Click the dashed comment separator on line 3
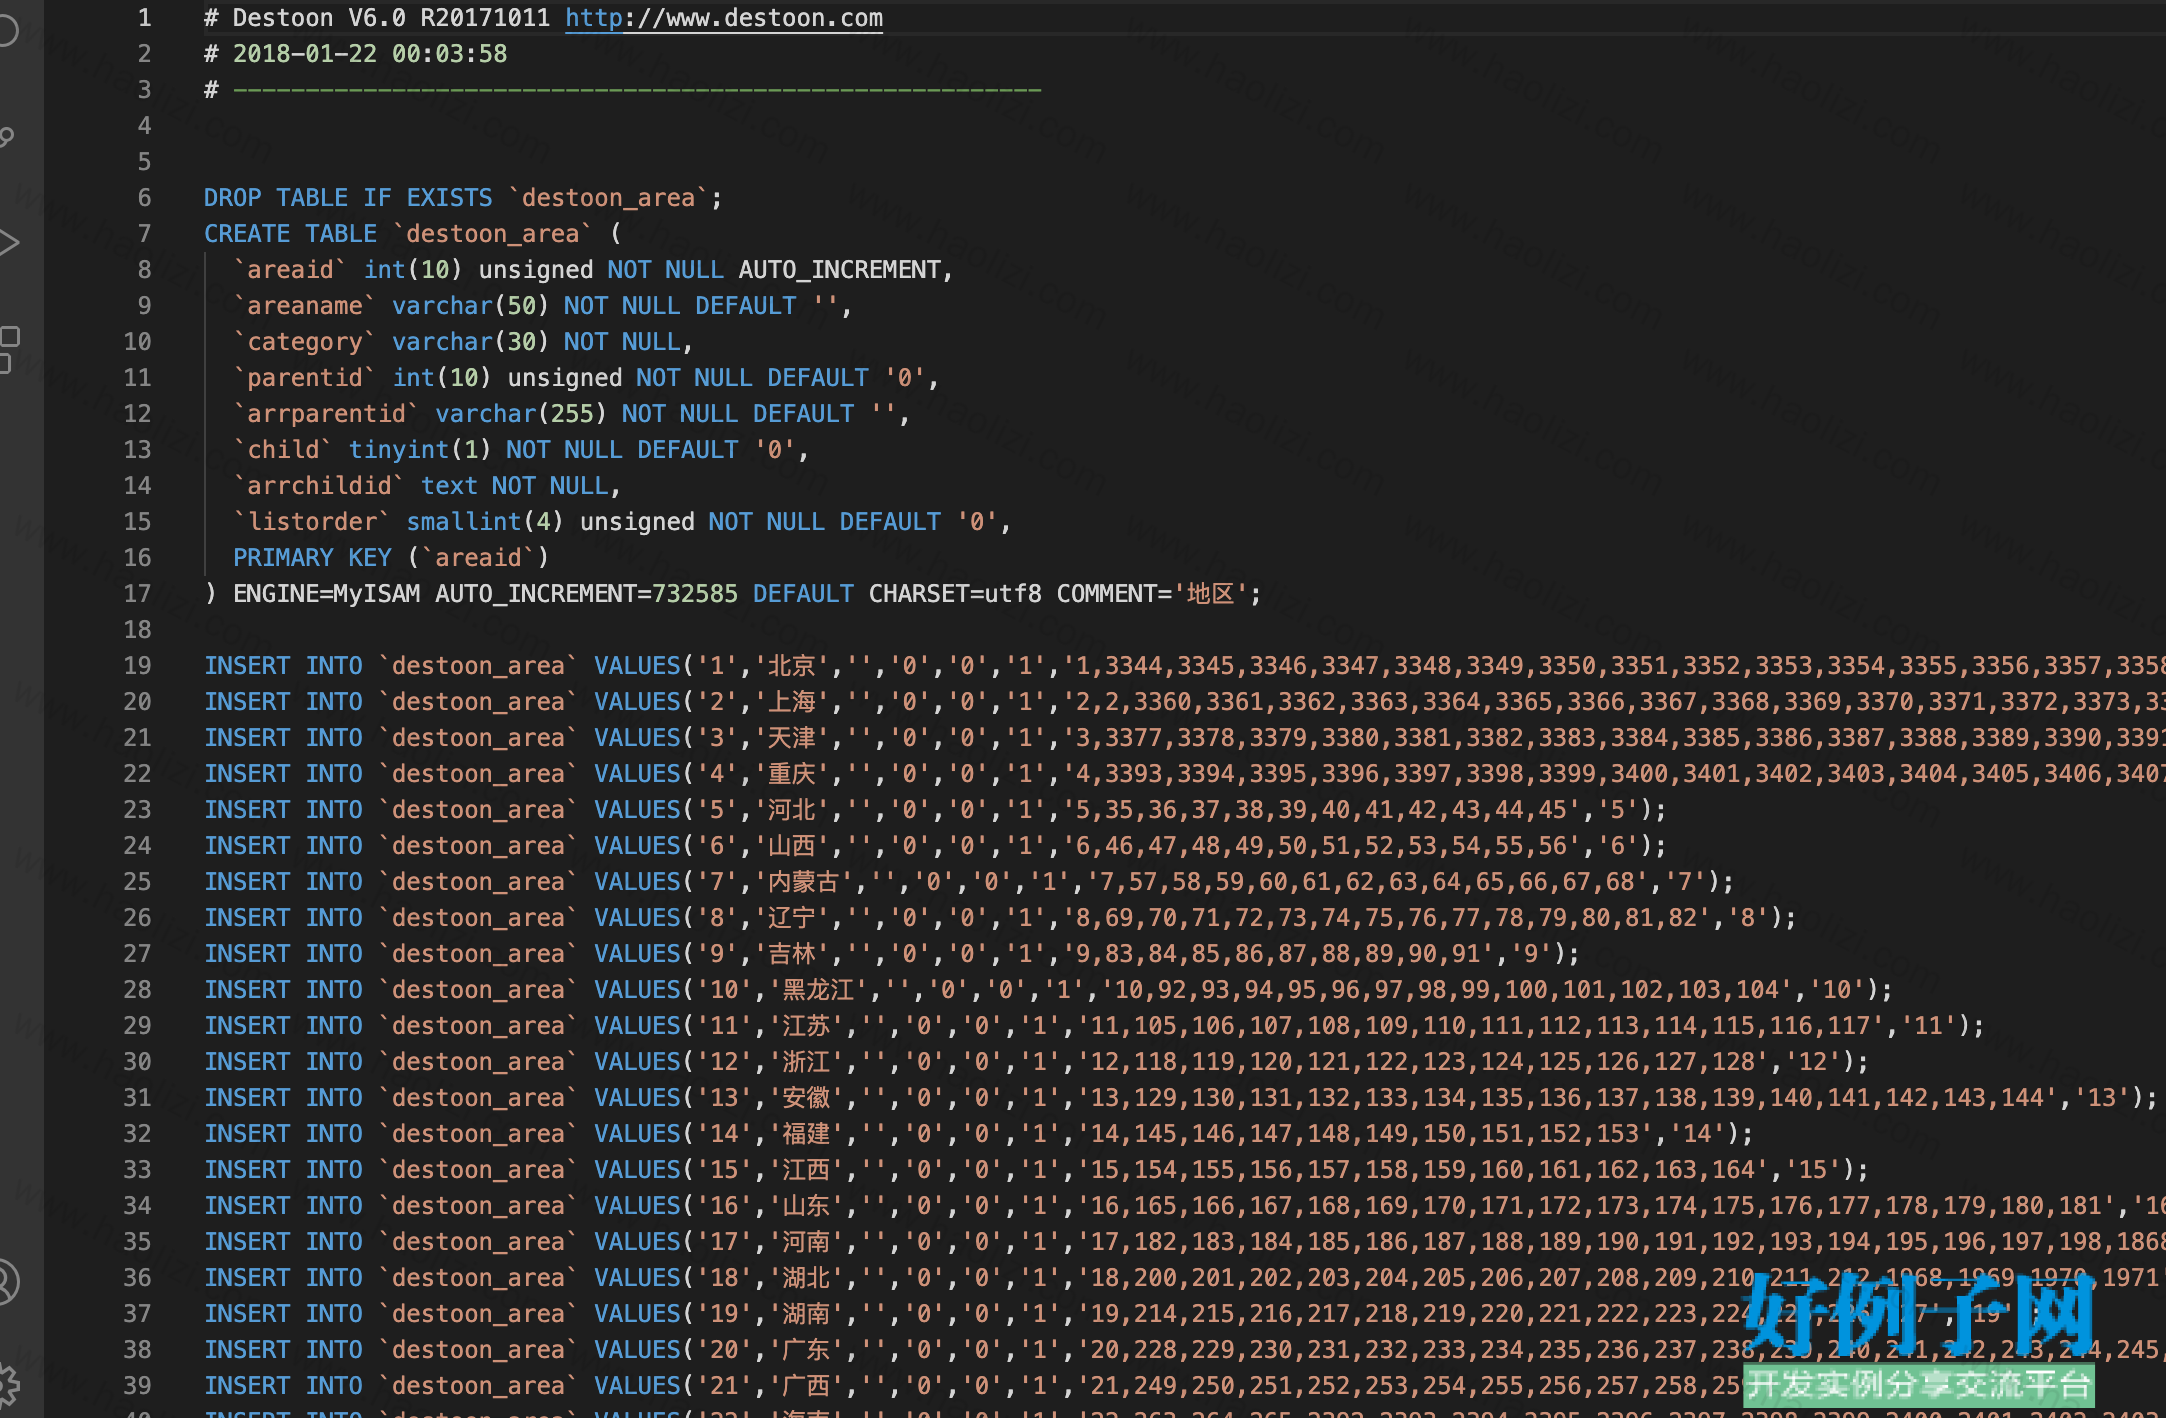This screenshot has height=1418, width=2166. click(x=637, y=90)
